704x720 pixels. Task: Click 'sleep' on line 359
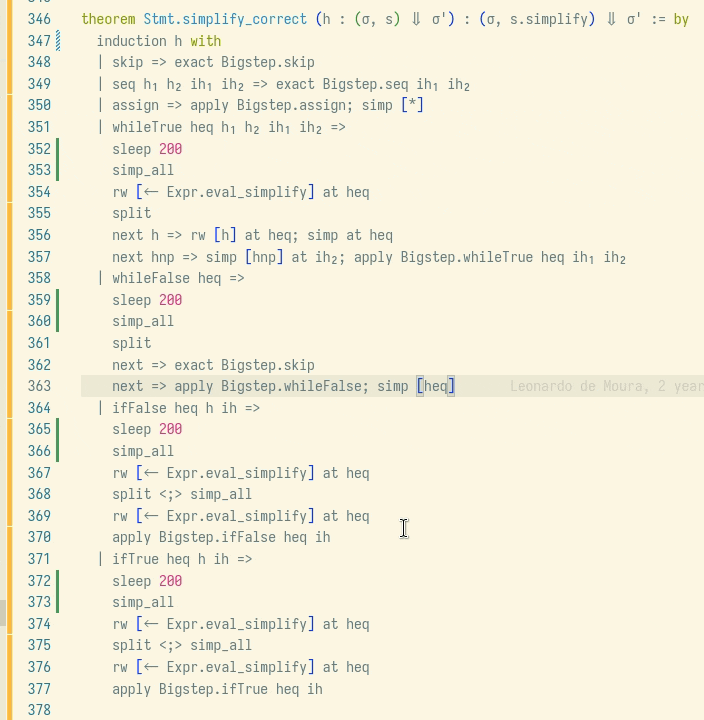coord(131,300)
